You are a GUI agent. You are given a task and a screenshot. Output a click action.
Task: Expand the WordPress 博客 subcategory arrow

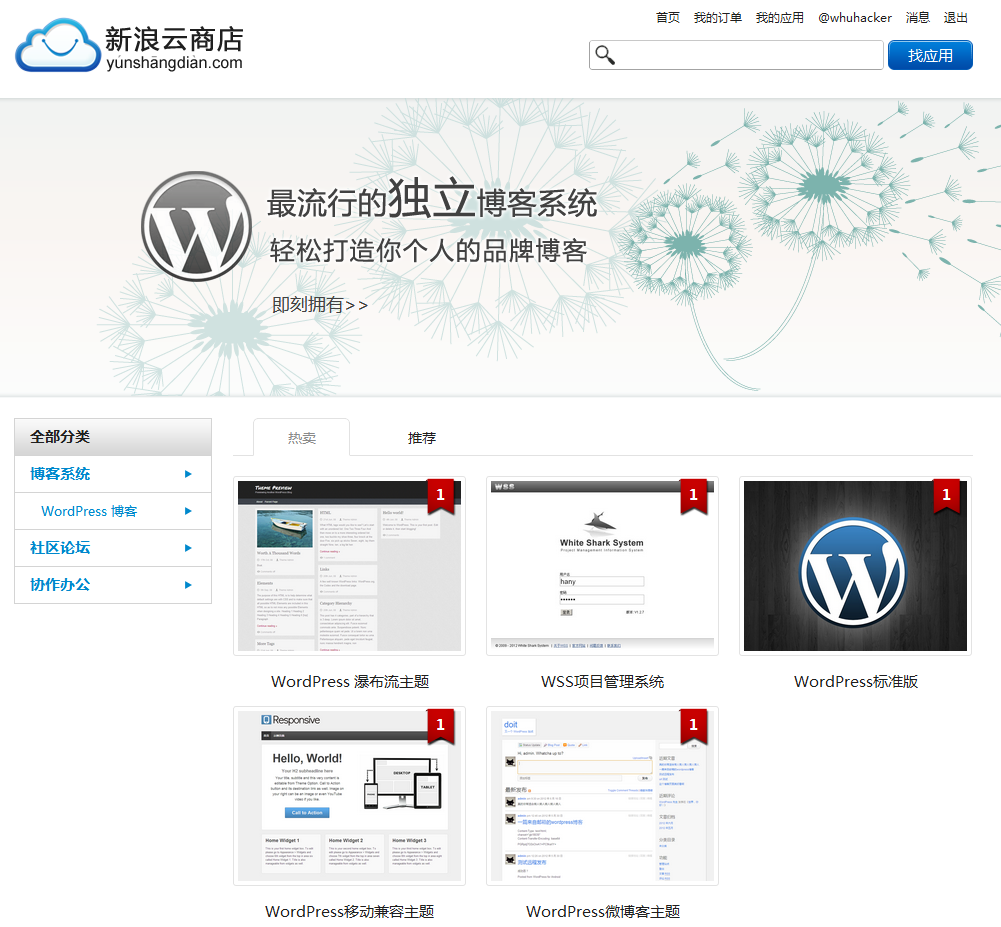(x=188, y=511)
